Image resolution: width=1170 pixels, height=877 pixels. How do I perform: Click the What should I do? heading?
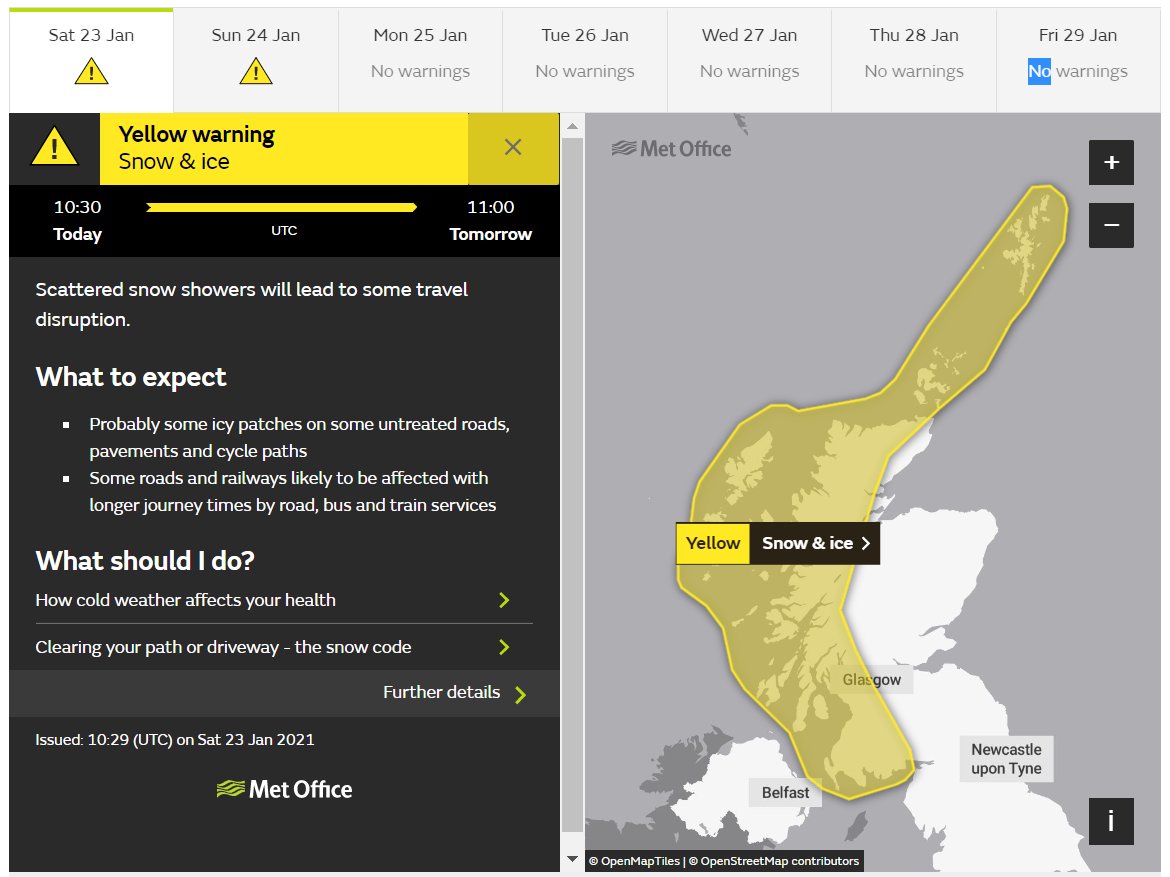[145, 561]
